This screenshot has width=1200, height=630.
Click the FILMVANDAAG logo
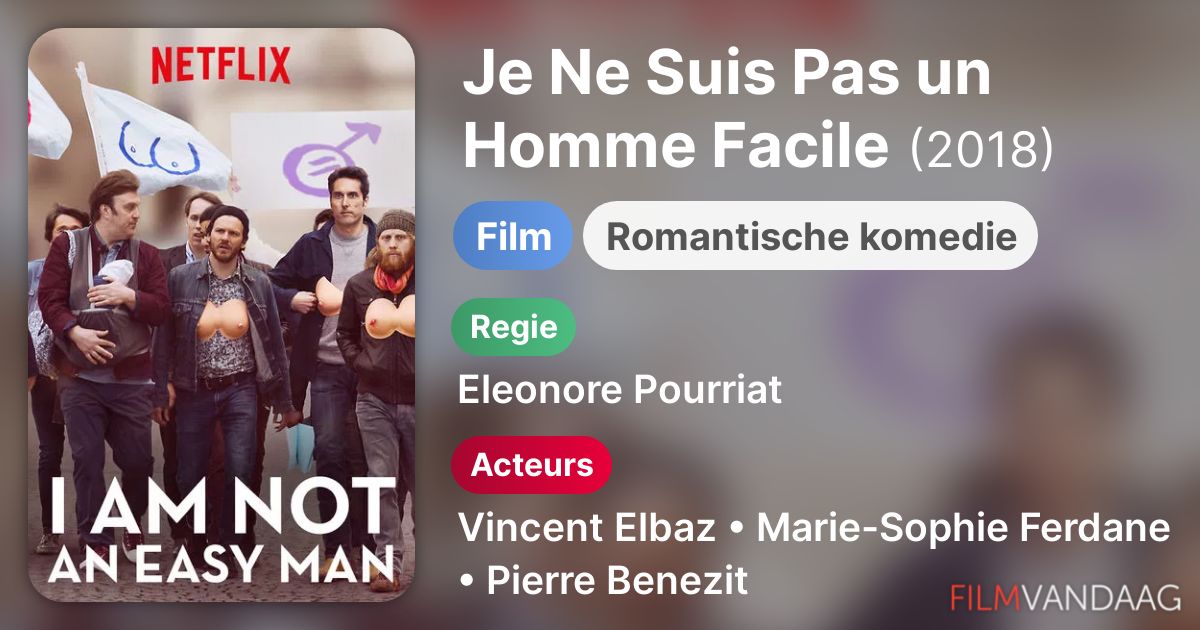[1066, 598]
